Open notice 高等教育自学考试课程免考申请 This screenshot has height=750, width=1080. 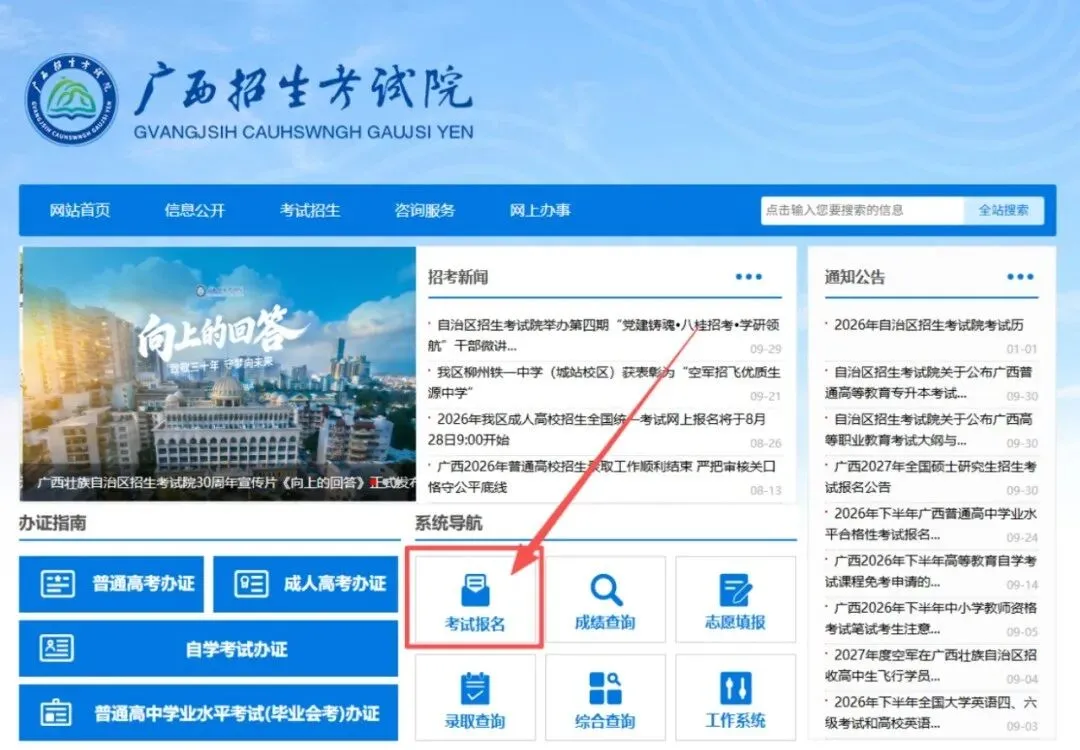point(931,571)
